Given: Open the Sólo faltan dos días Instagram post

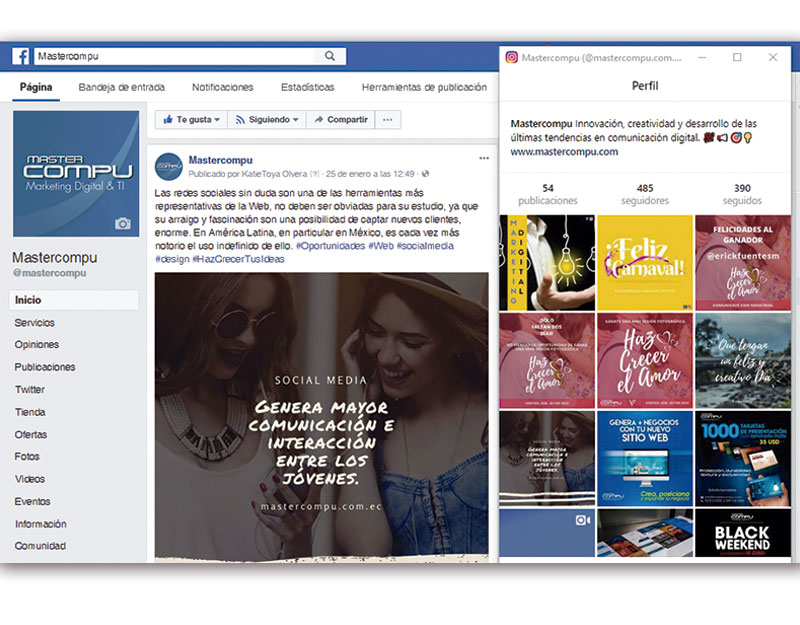Looking at the screenshot, I should 547,361.
